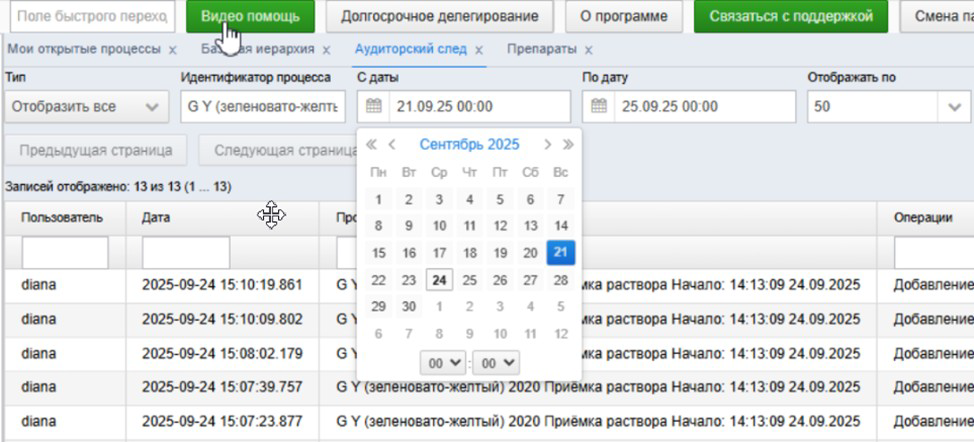Close the Препараты tab
The width and height of the screenshot is (974, 442).
pyautogui.click(x=589, y=50)
